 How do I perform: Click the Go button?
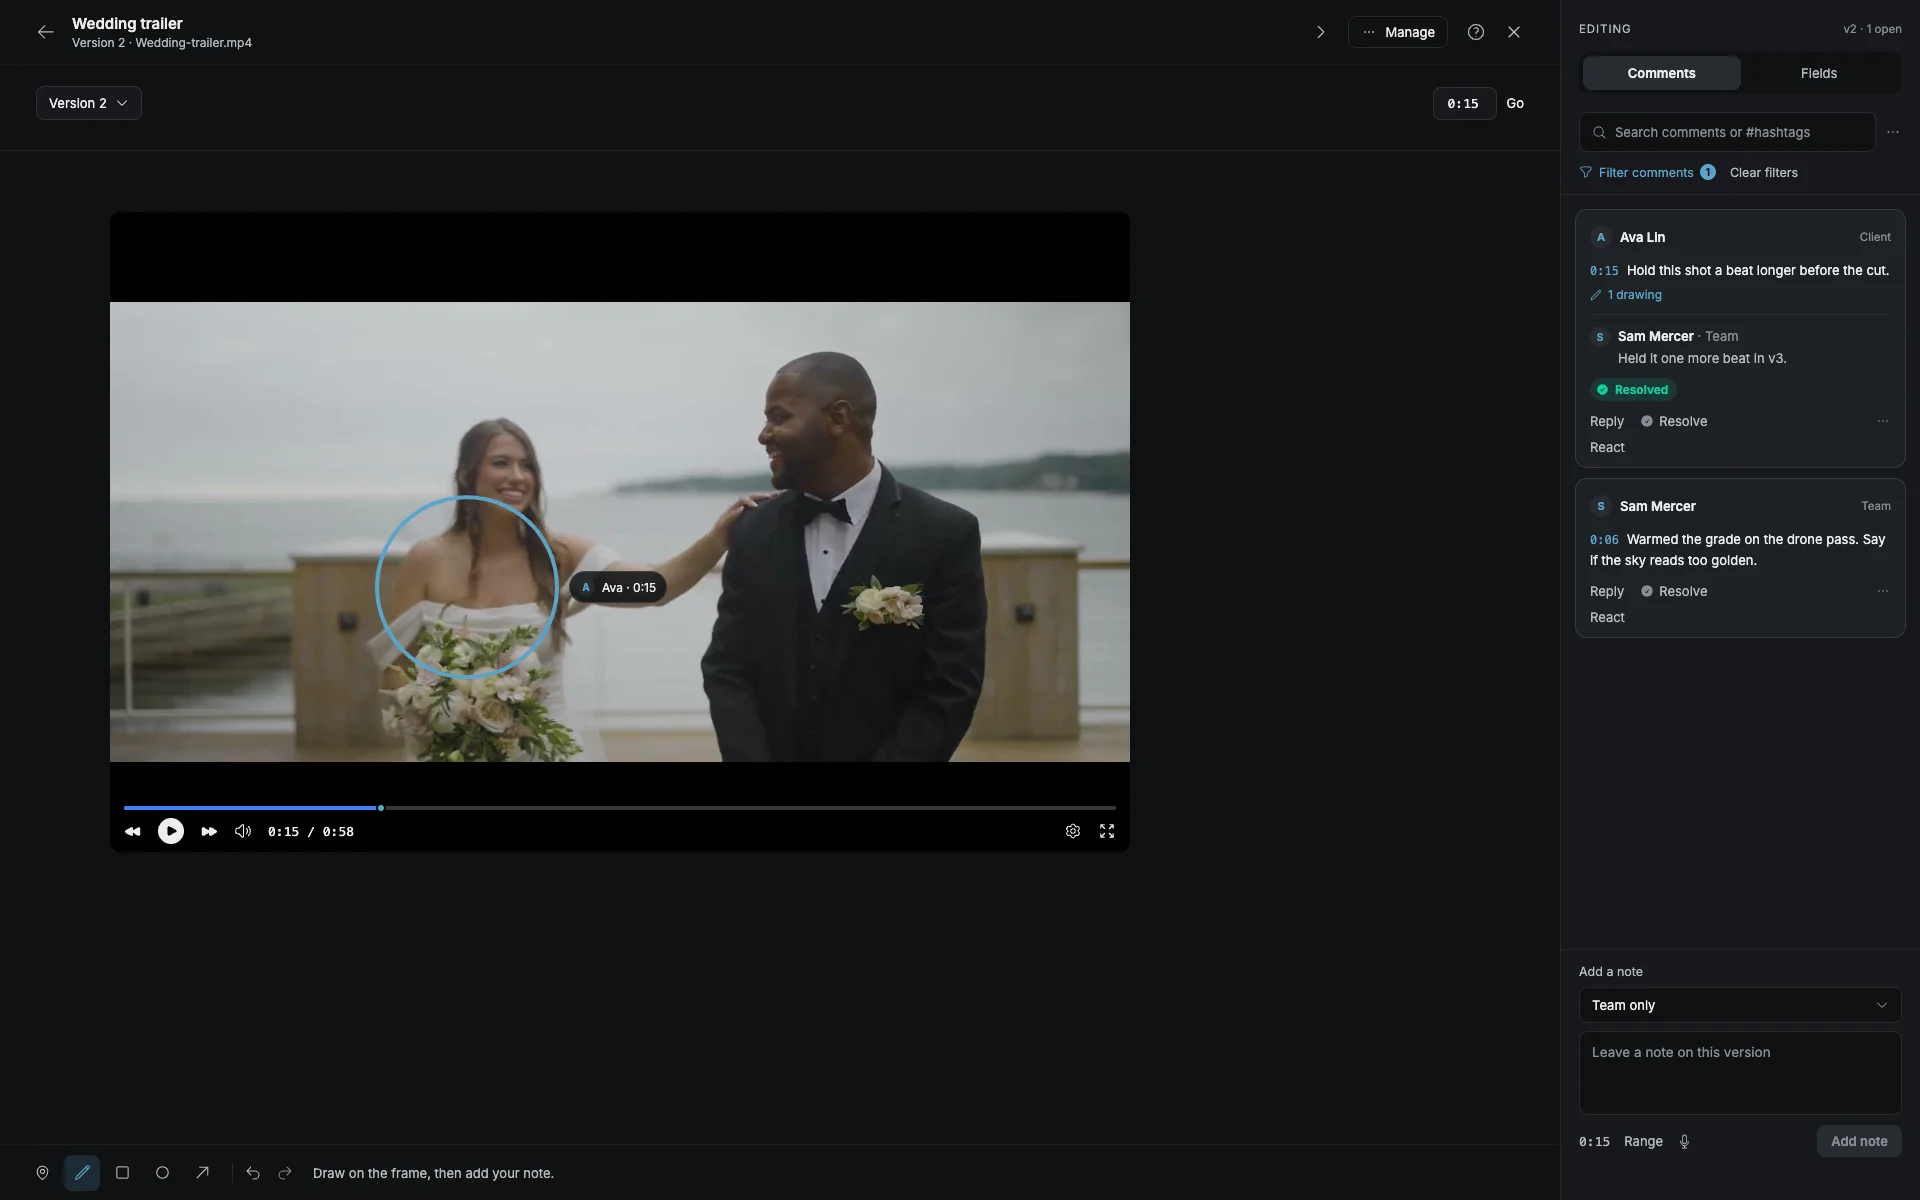tap(1515, 103)
